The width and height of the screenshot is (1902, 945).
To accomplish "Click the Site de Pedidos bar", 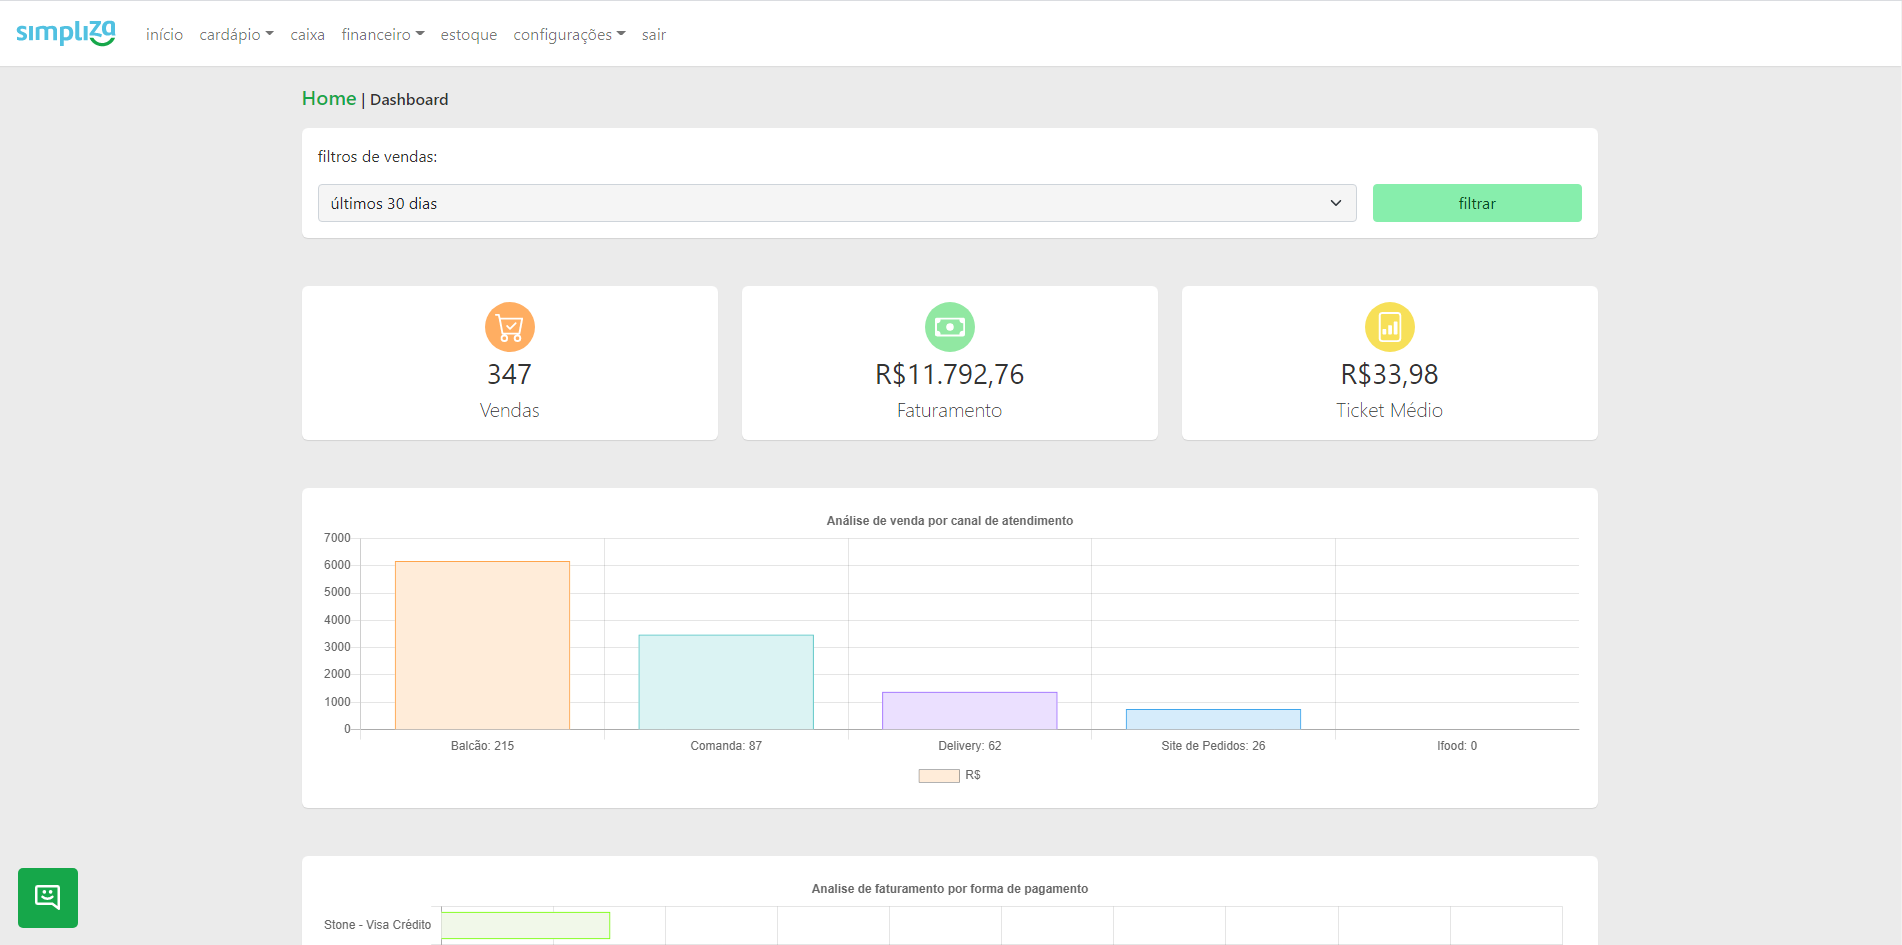I will (1213, 719).
